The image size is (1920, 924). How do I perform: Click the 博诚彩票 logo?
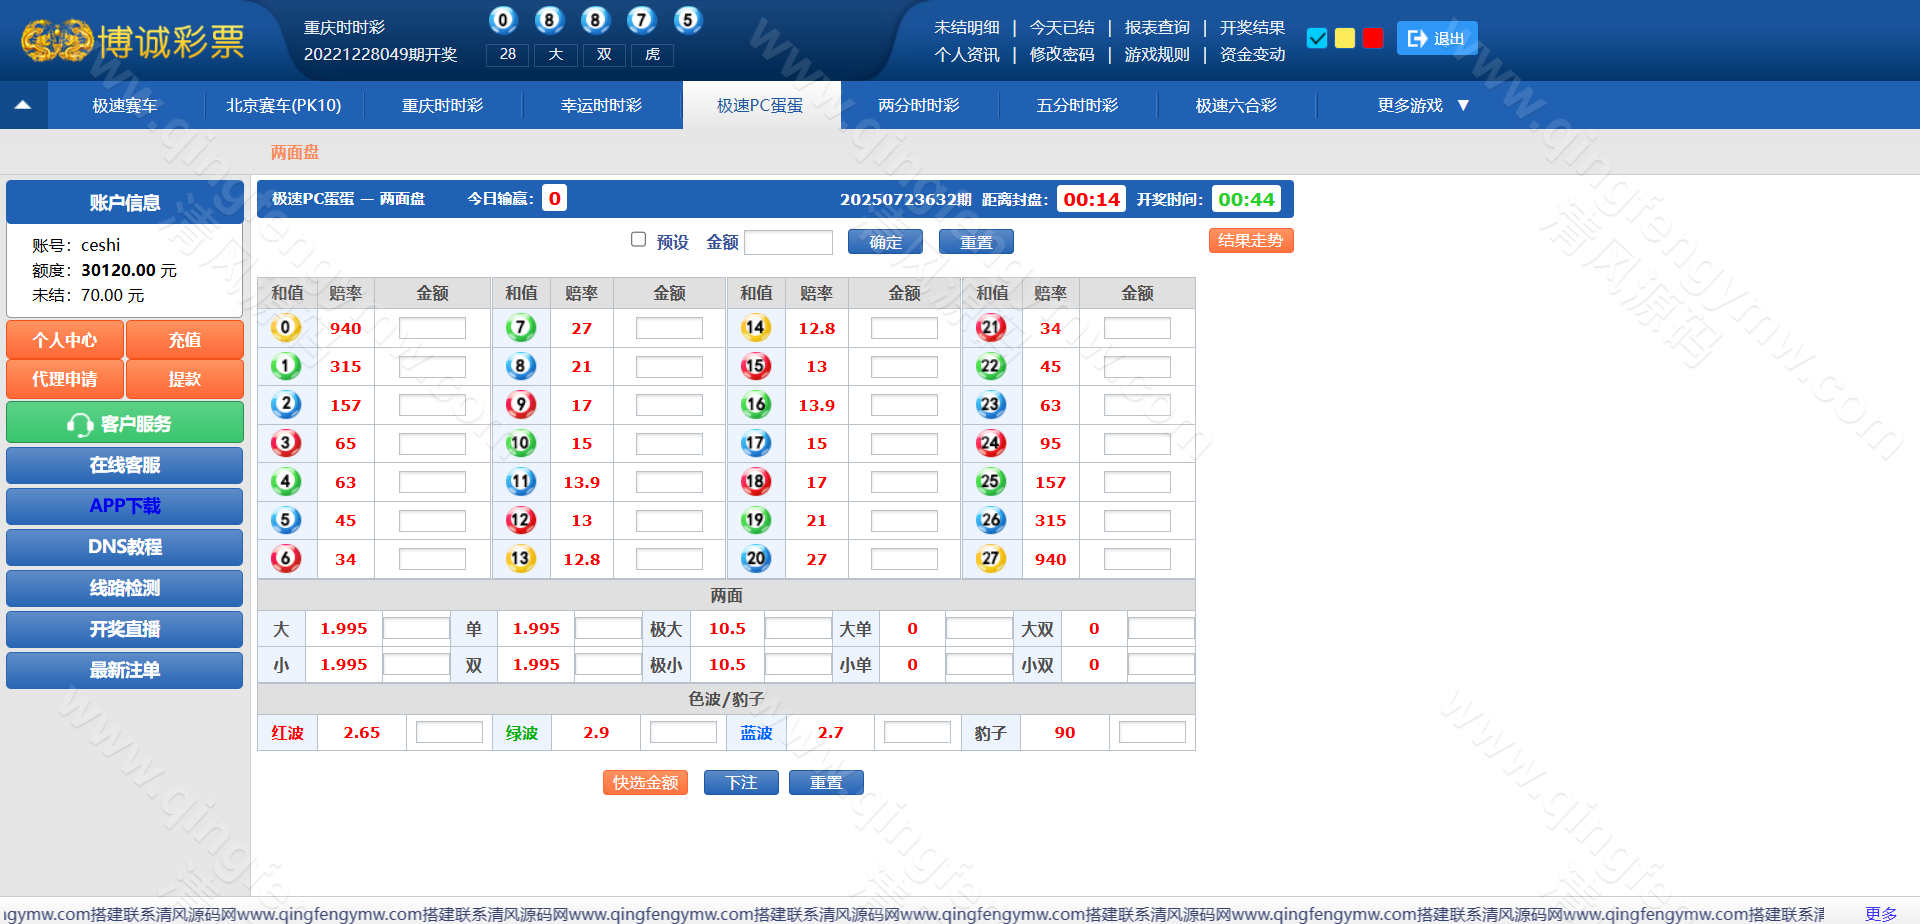click(133, 41)
